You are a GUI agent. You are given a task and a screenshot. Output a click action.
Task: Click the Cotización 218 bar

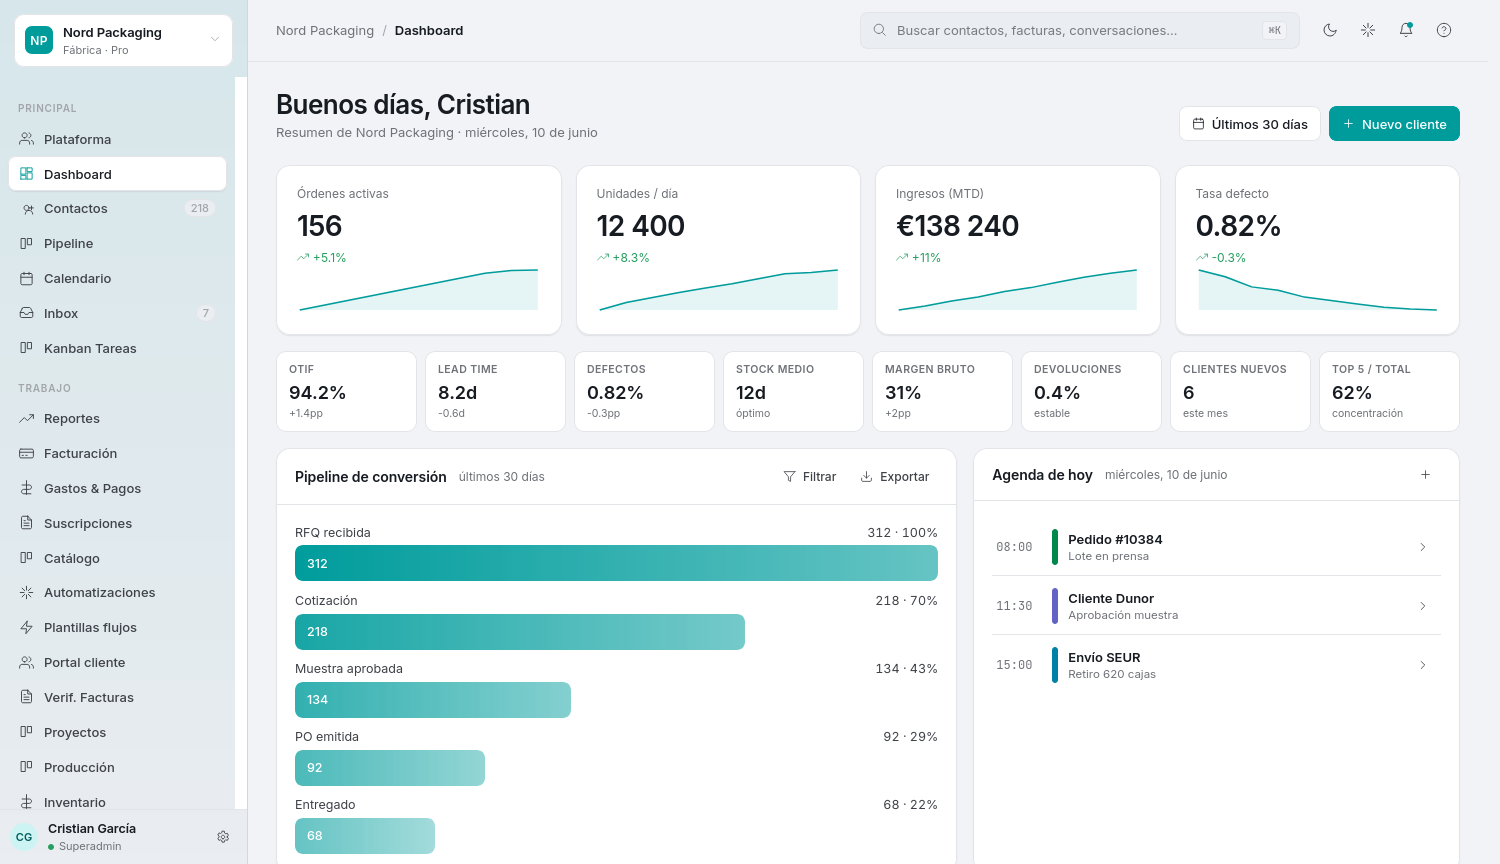point(520,632)
